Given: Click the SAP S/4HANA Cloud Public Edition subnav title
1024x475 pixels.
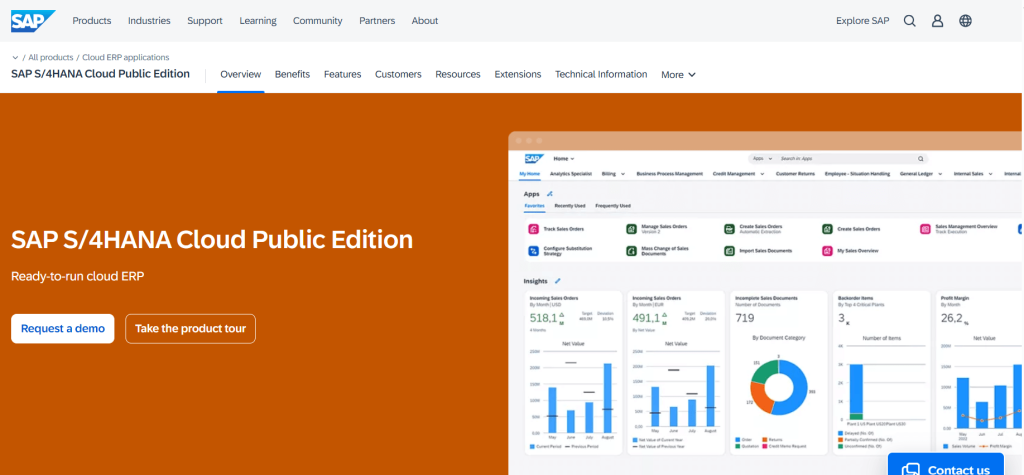Looking at the screenshot, I should coord(101,74).
